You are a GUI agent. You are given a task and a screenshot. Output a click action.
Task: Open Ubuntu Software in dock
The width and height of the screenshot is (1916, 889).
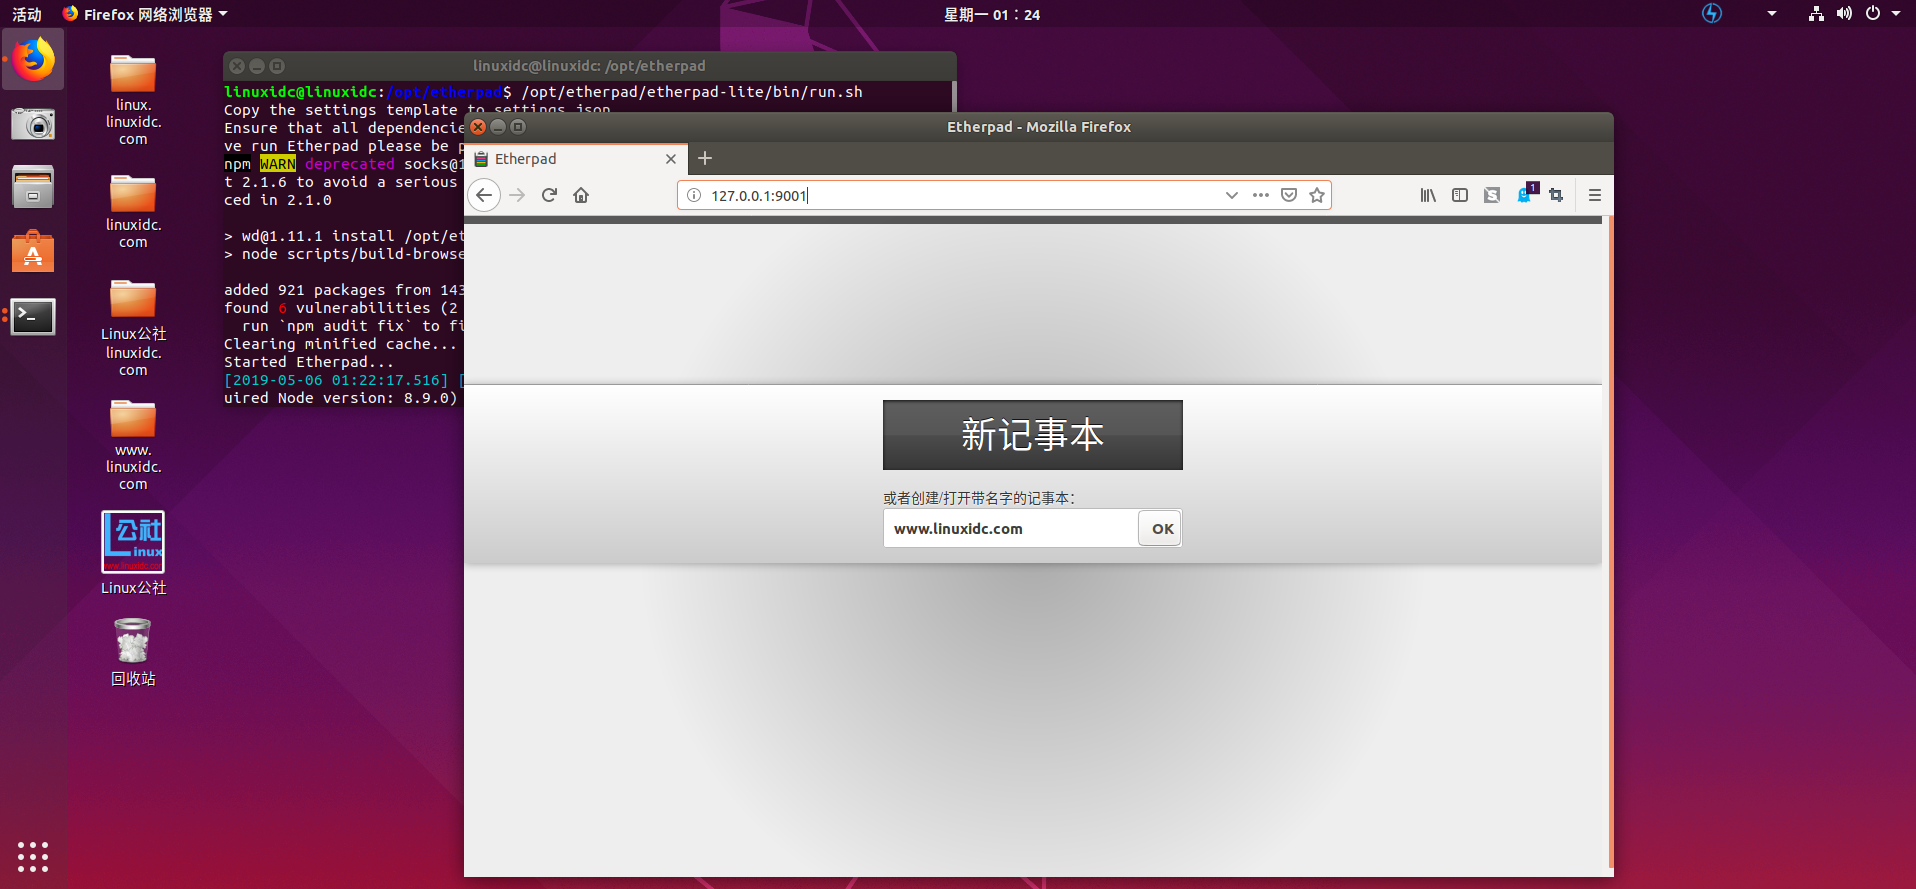pyautogui.click(x=33, y=251)
